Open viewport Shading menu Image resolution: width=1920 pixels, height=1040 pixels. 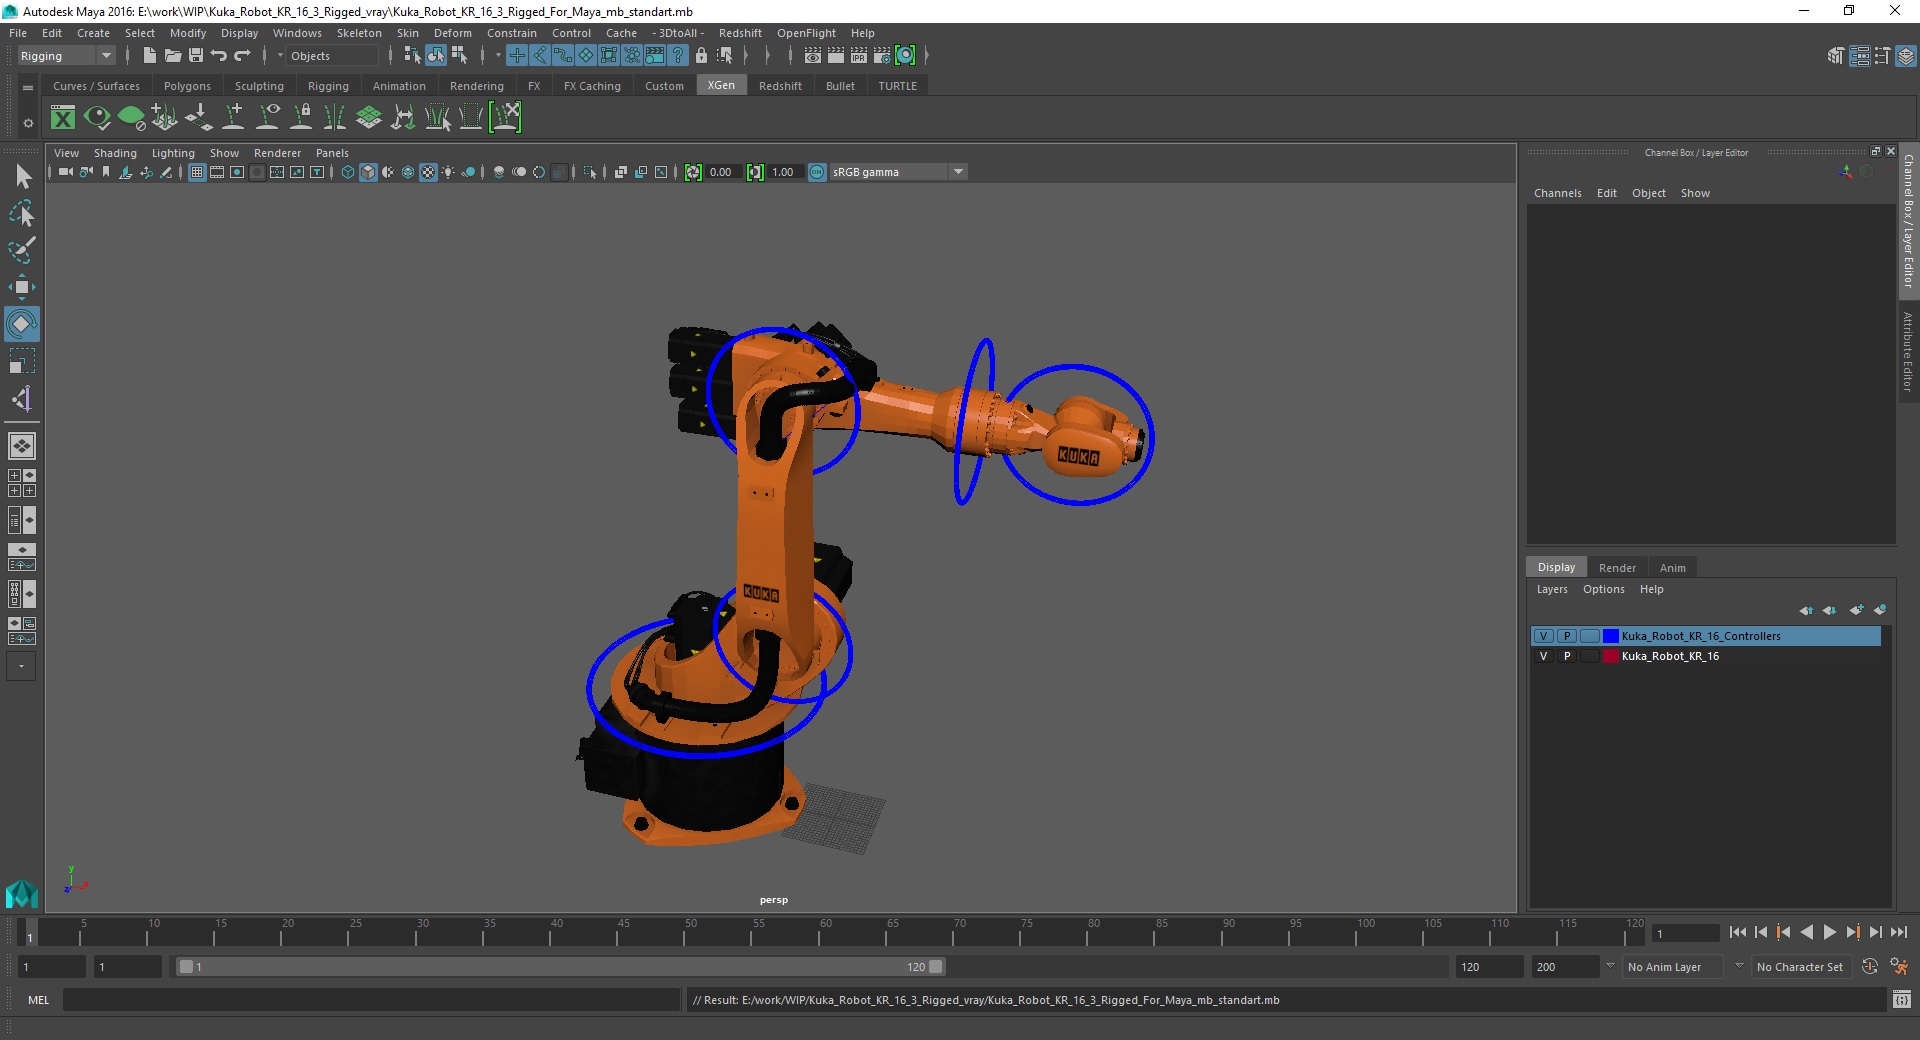coord(115,153)
